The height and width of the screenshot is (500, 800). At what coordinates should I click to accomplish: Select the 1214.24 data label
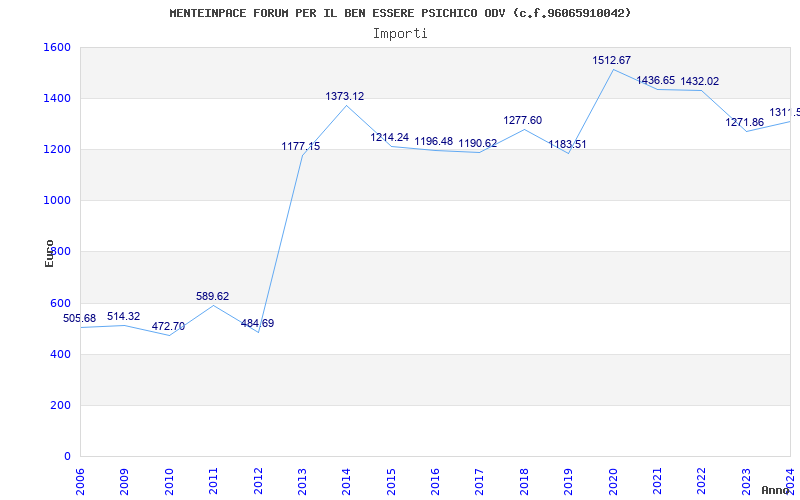point(389,137)
